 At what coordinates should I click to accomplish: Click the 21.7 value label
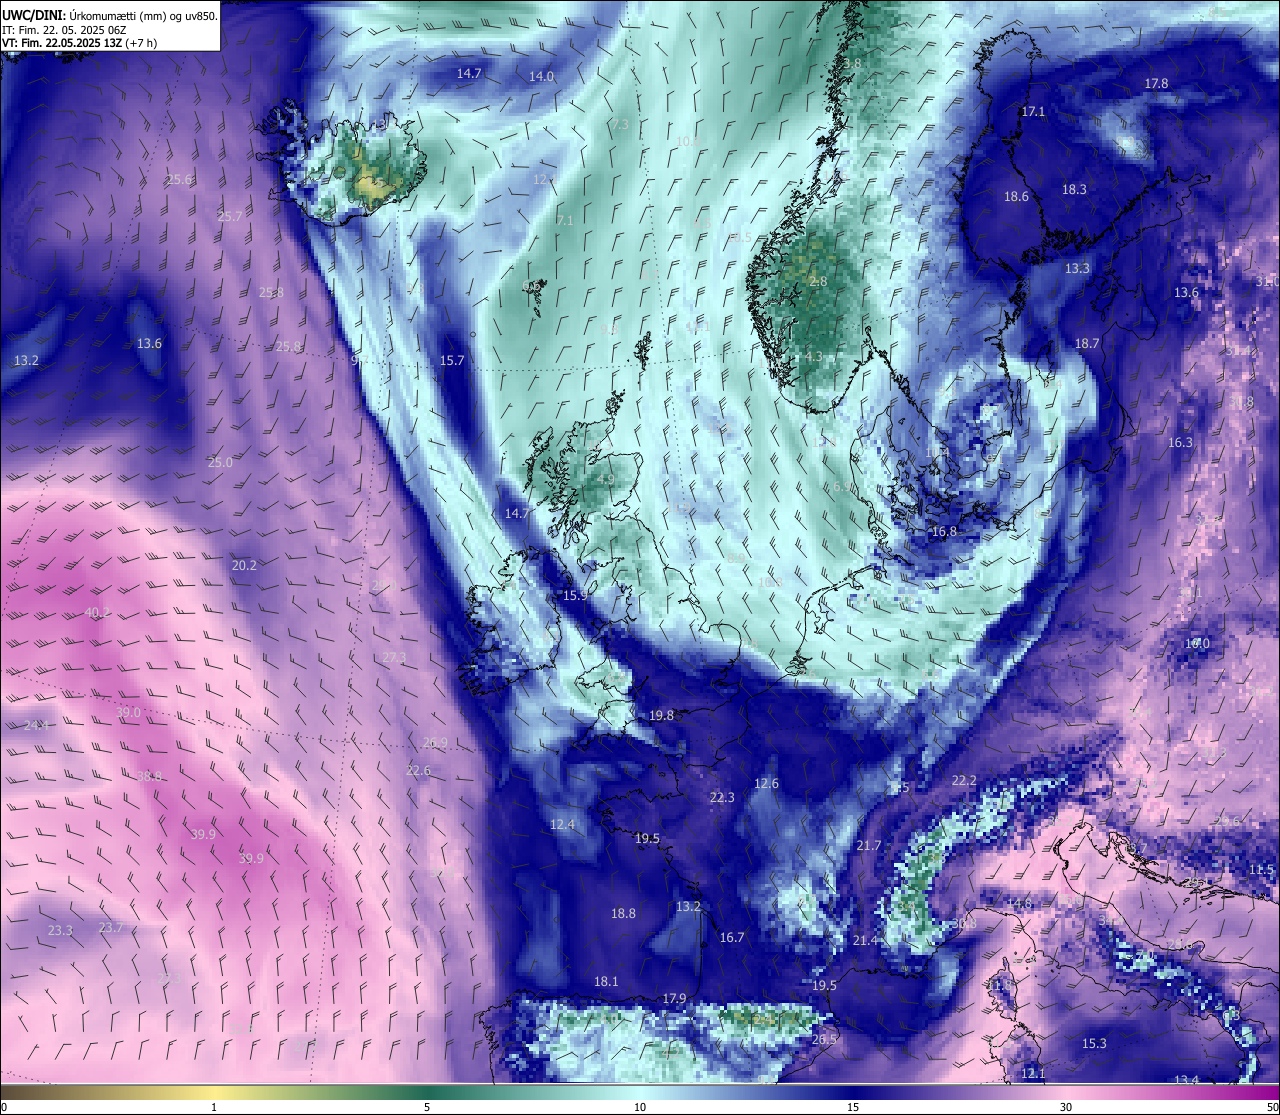point(869,845)
